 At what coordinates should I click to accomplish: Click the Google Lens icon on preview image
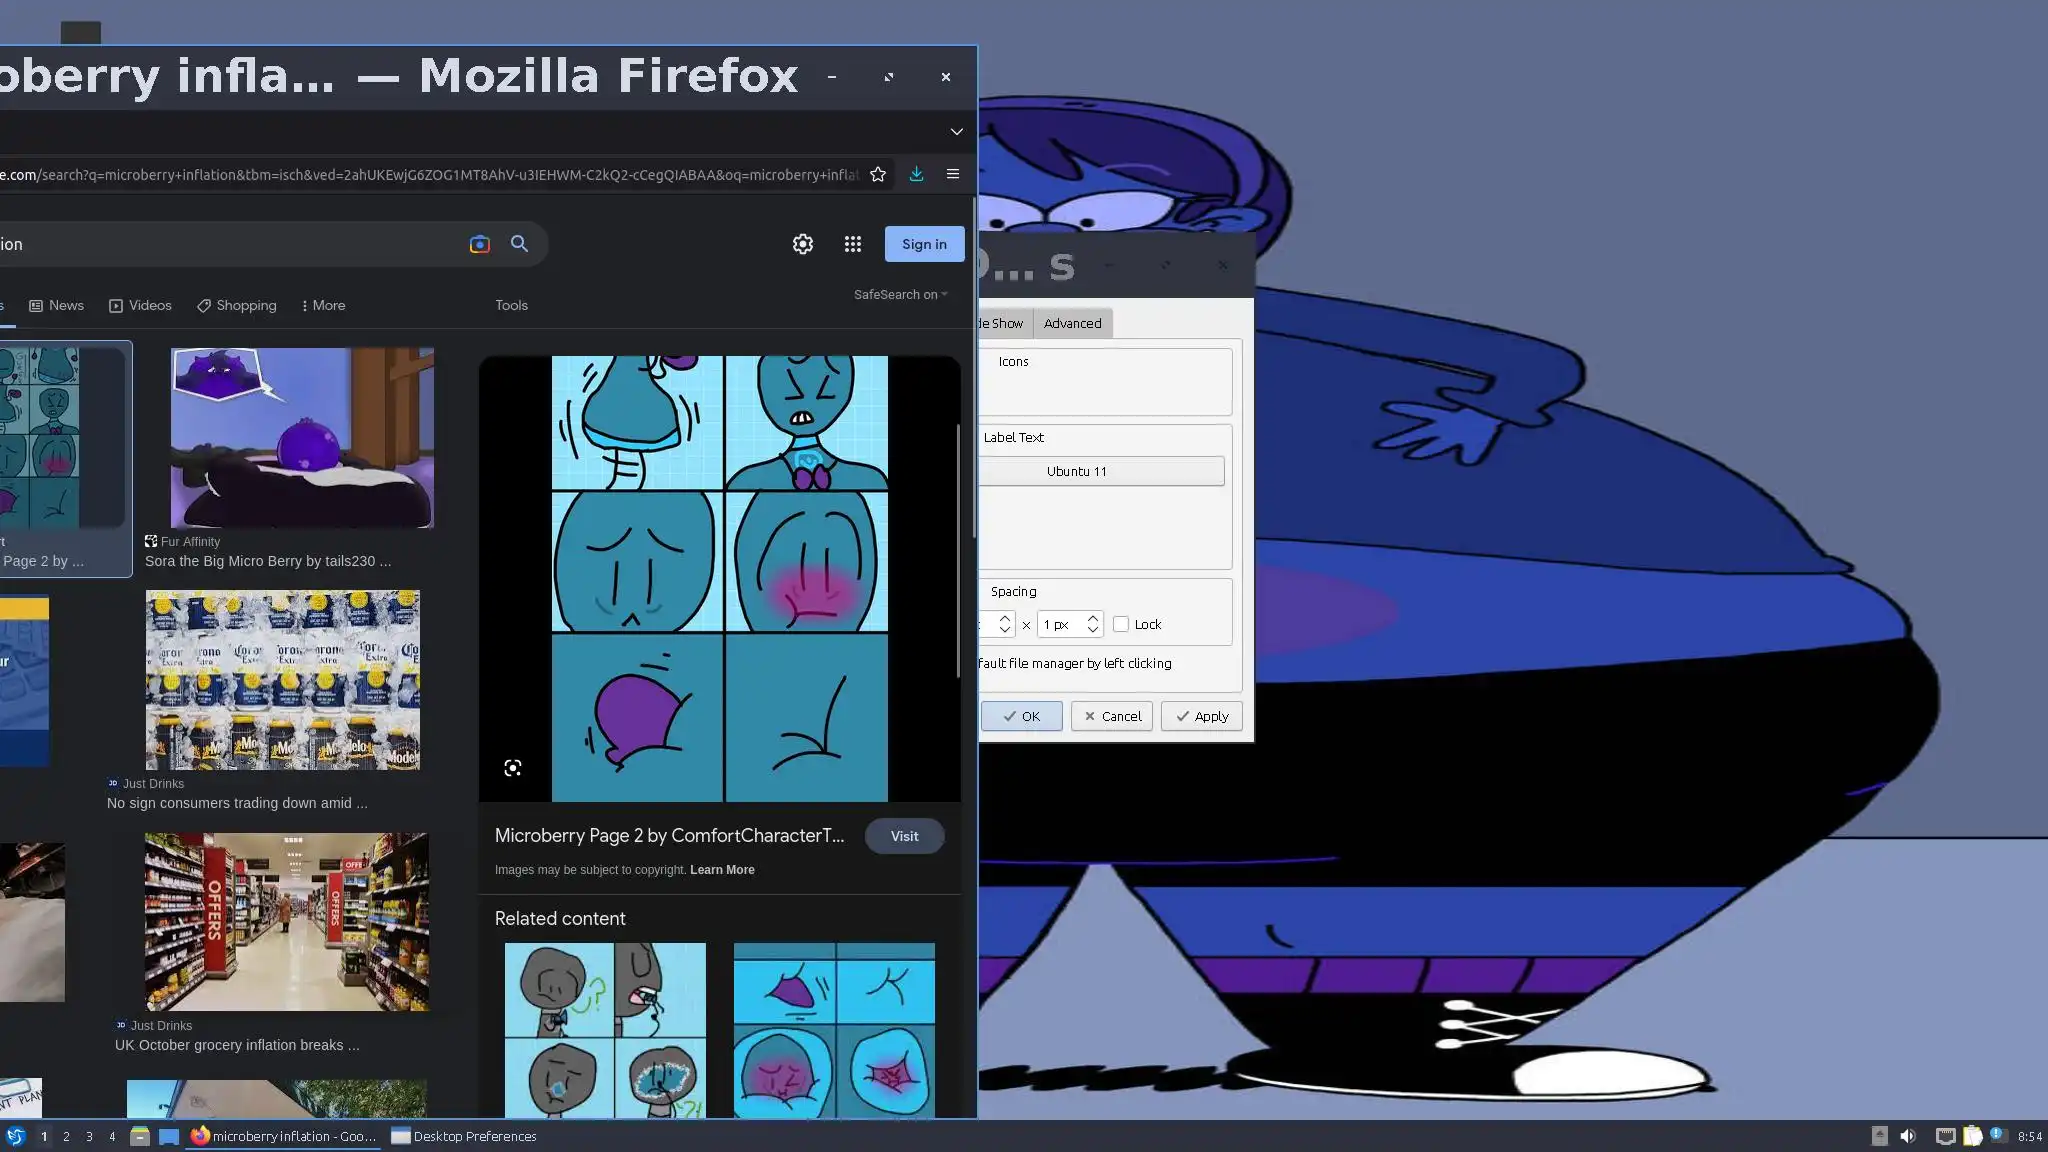[513, 768]
